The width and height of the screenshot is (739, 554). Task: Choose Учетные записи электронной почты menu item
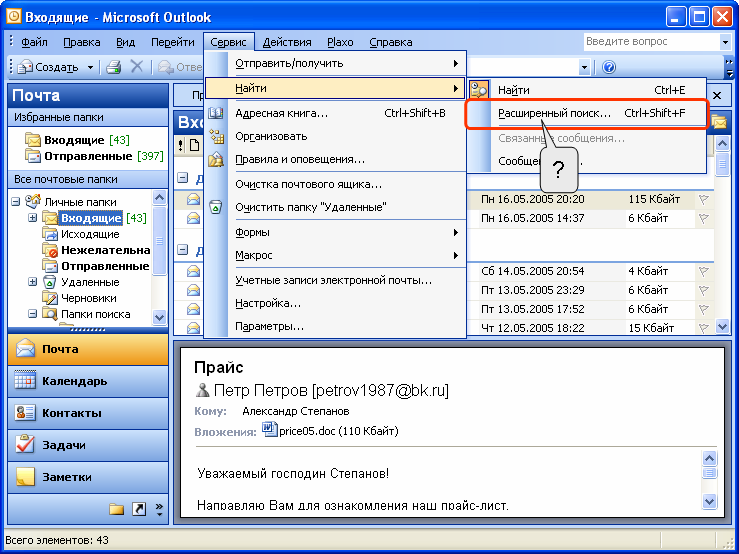click(x=335, y=281)
